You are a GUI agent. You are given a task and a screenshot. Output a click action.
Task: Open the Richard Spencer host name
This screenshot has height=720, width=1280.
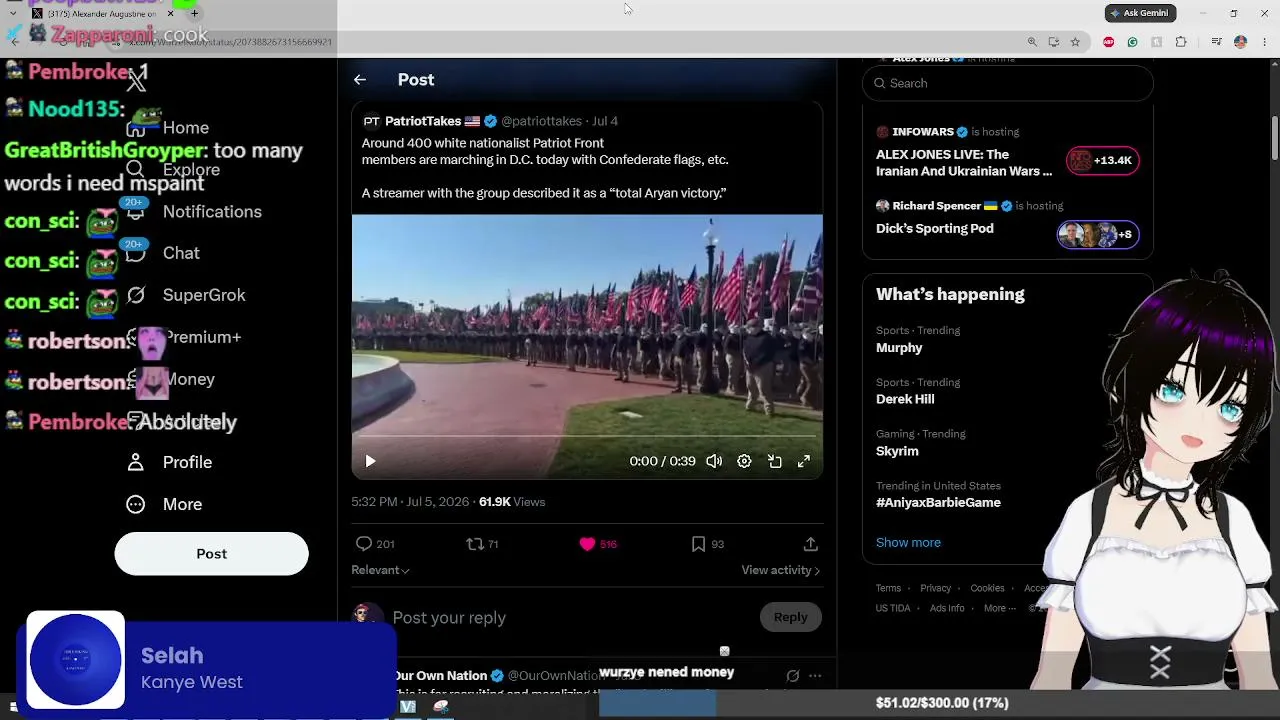click(x=937, y=206)
